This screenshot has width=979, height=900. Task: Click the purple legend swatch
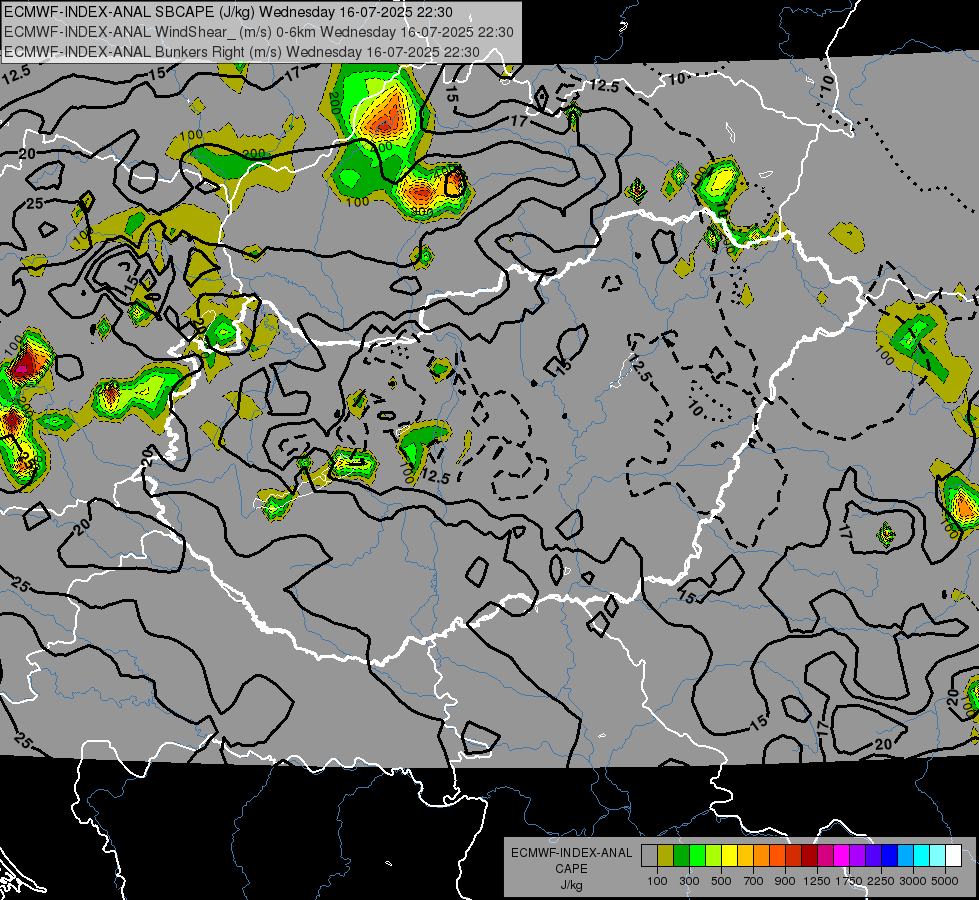click(857, 855)
